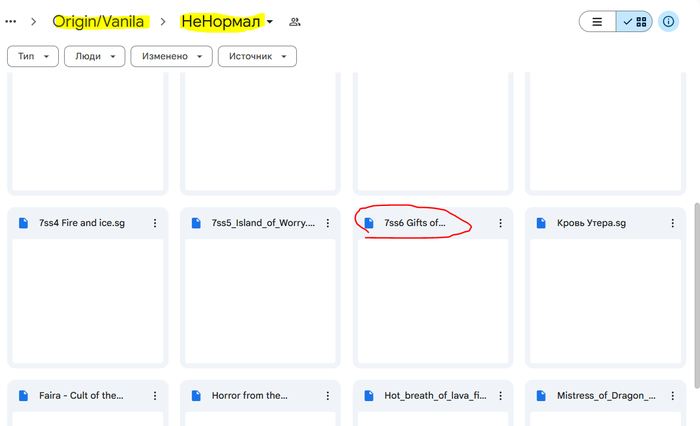The height and width of the screenshot is (426, 700).
Task: Open more options for 7ss5_Island_of_Worry file
Action: coord(328,223)
